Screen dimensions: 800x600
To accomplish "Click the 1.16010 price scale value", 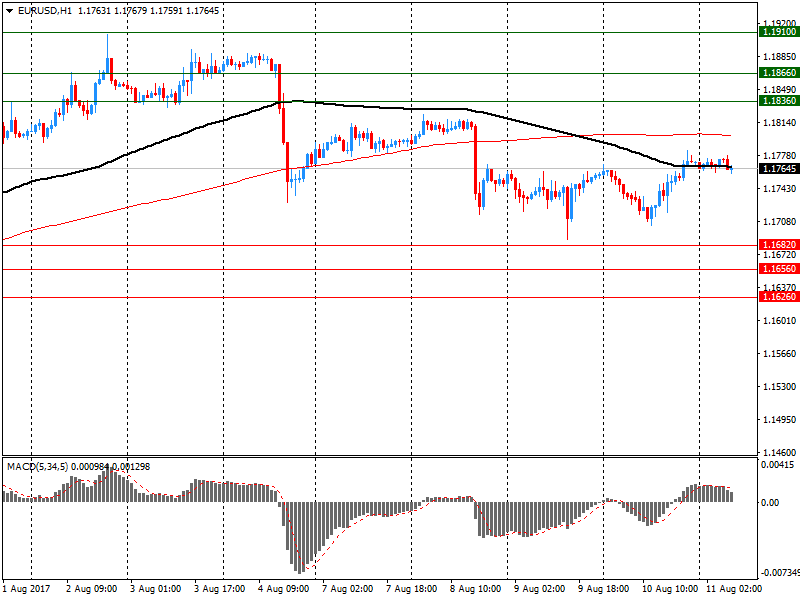I will pyautogui.click(x=779, y=320).
